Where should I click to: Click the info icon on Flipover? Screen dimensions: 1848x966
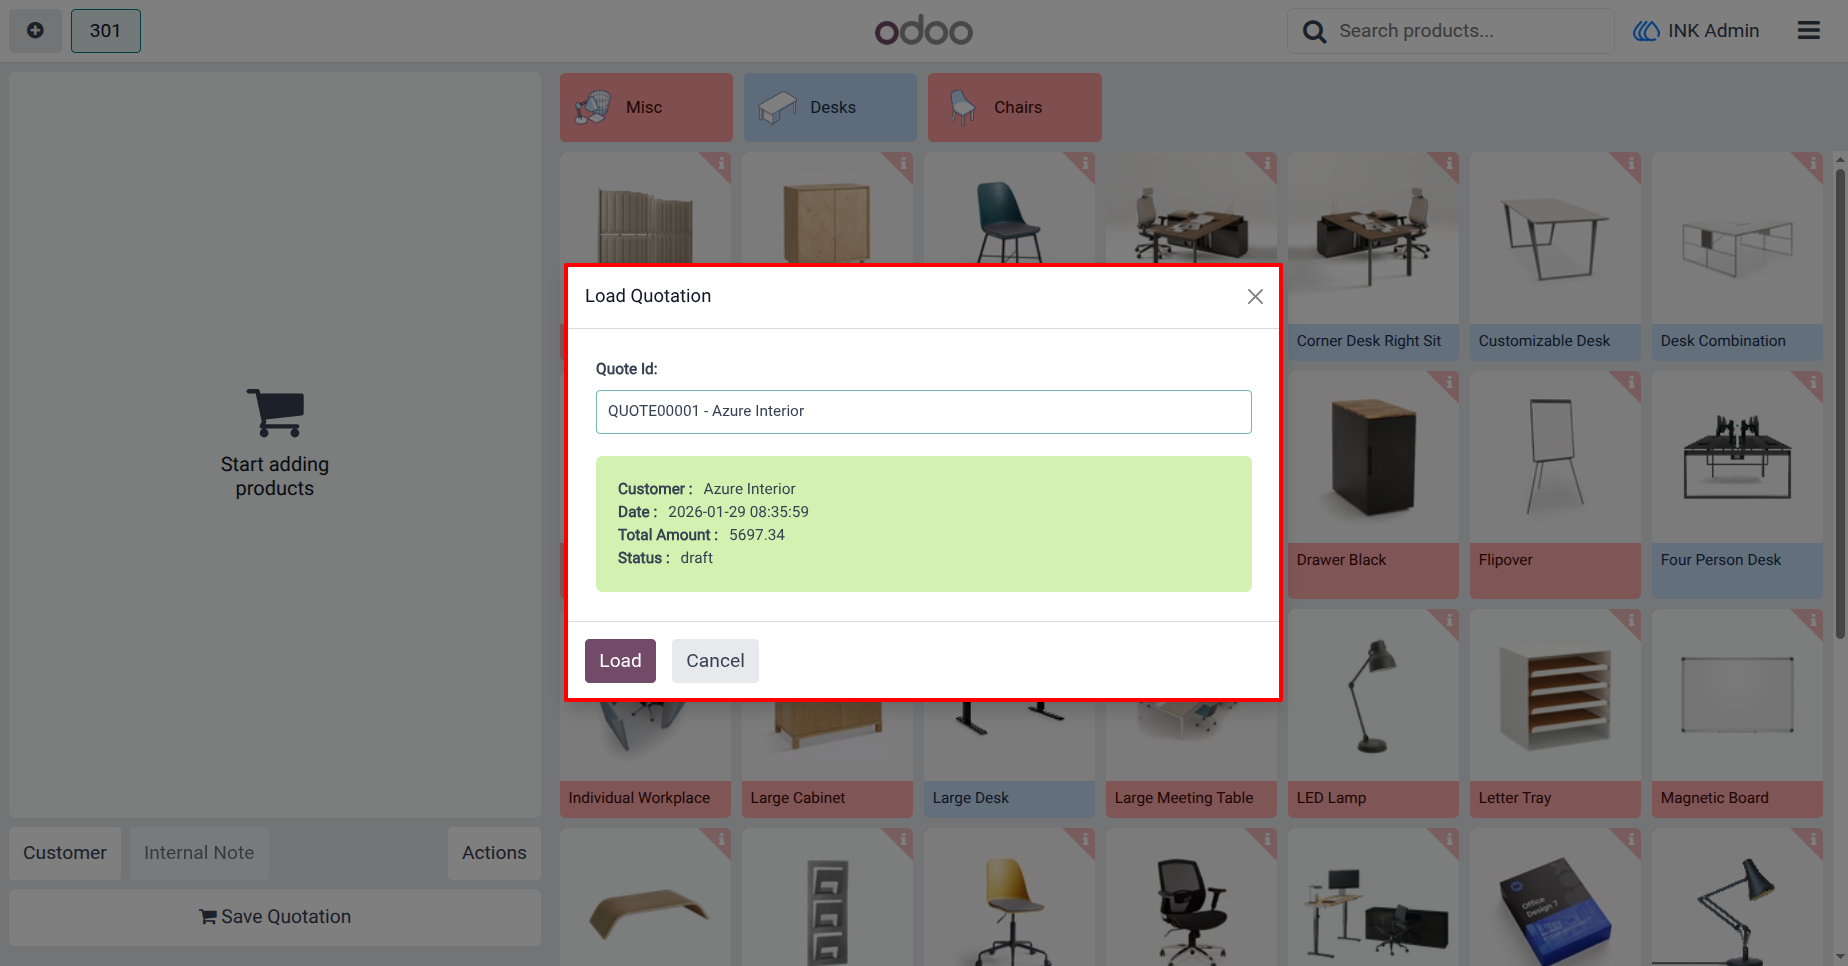point(1631,382)
